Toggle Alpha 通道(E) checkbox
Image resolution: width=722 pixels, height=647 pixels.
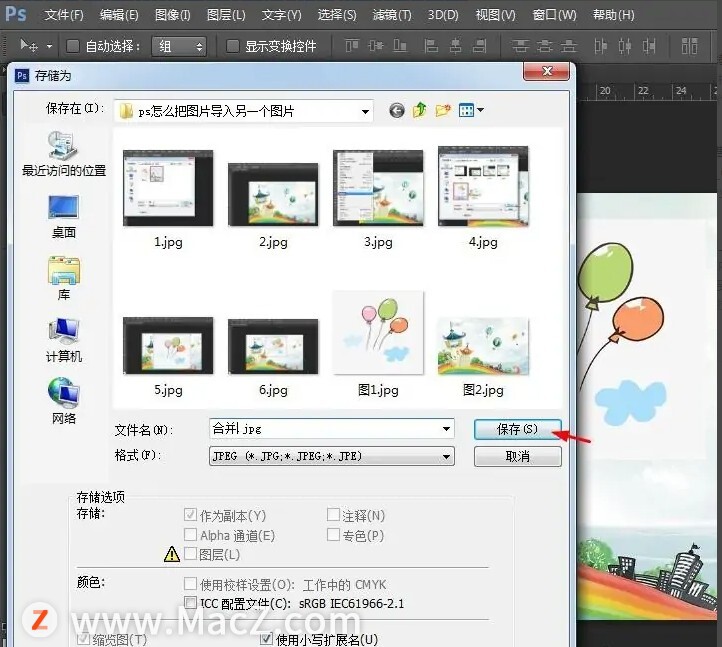(x=190, y=534)
